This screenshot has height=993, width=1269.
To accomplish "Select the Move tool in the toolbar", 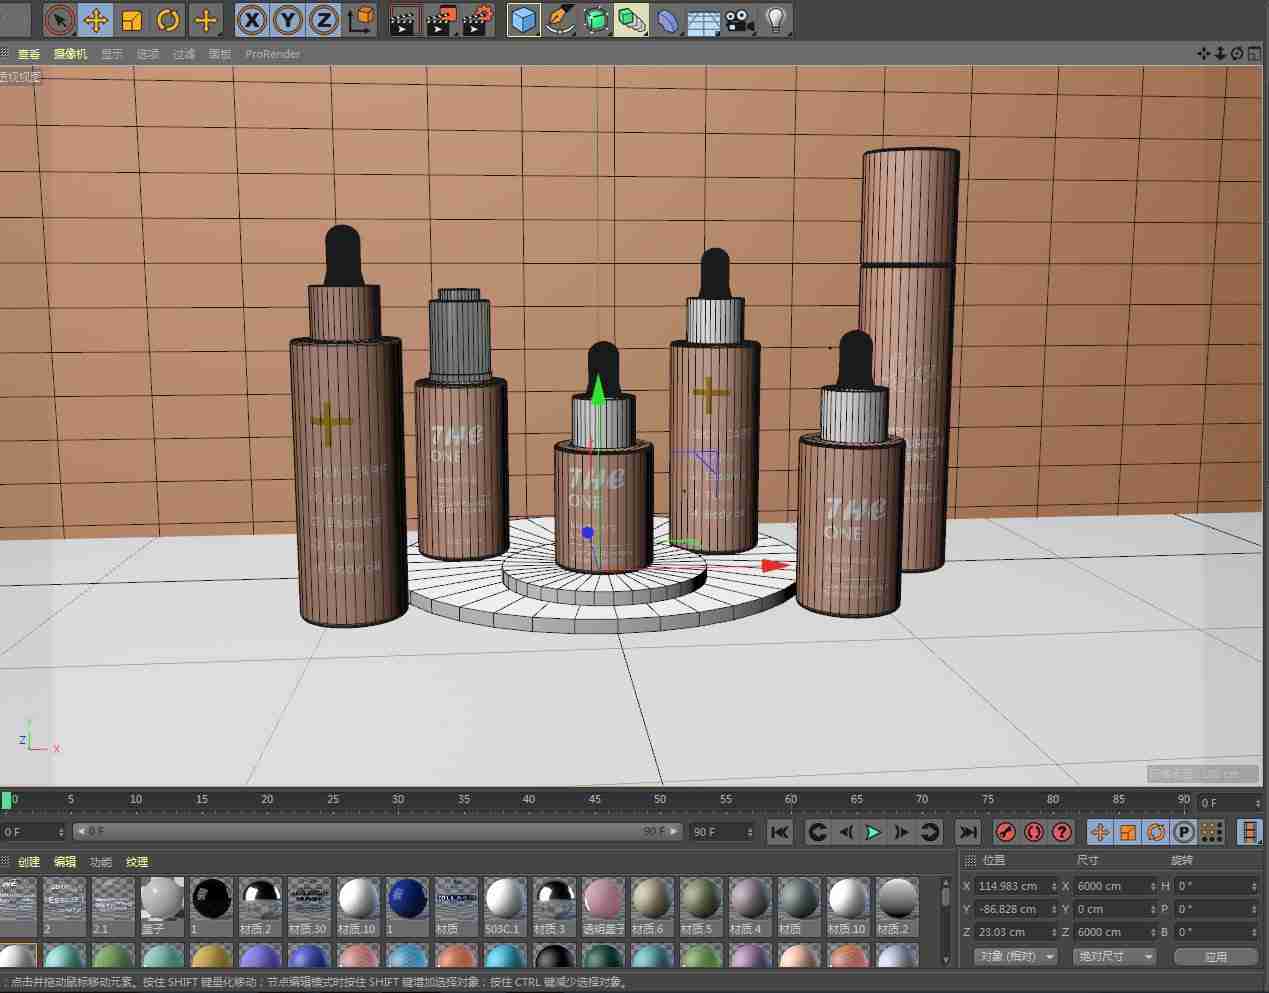I will (95, 19).
